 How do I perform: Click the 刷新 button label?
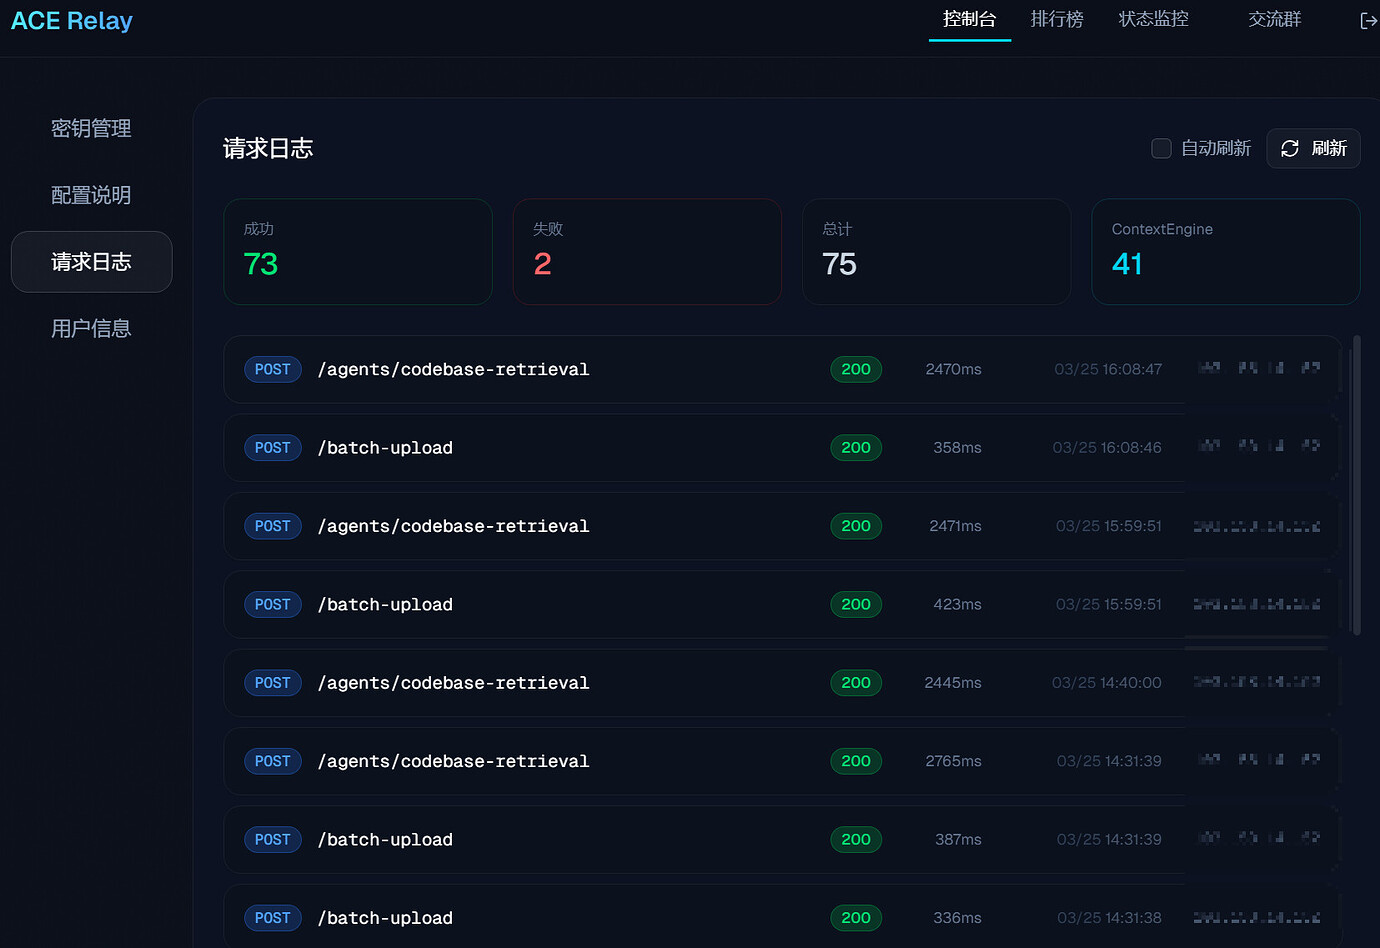point(1329,148)
